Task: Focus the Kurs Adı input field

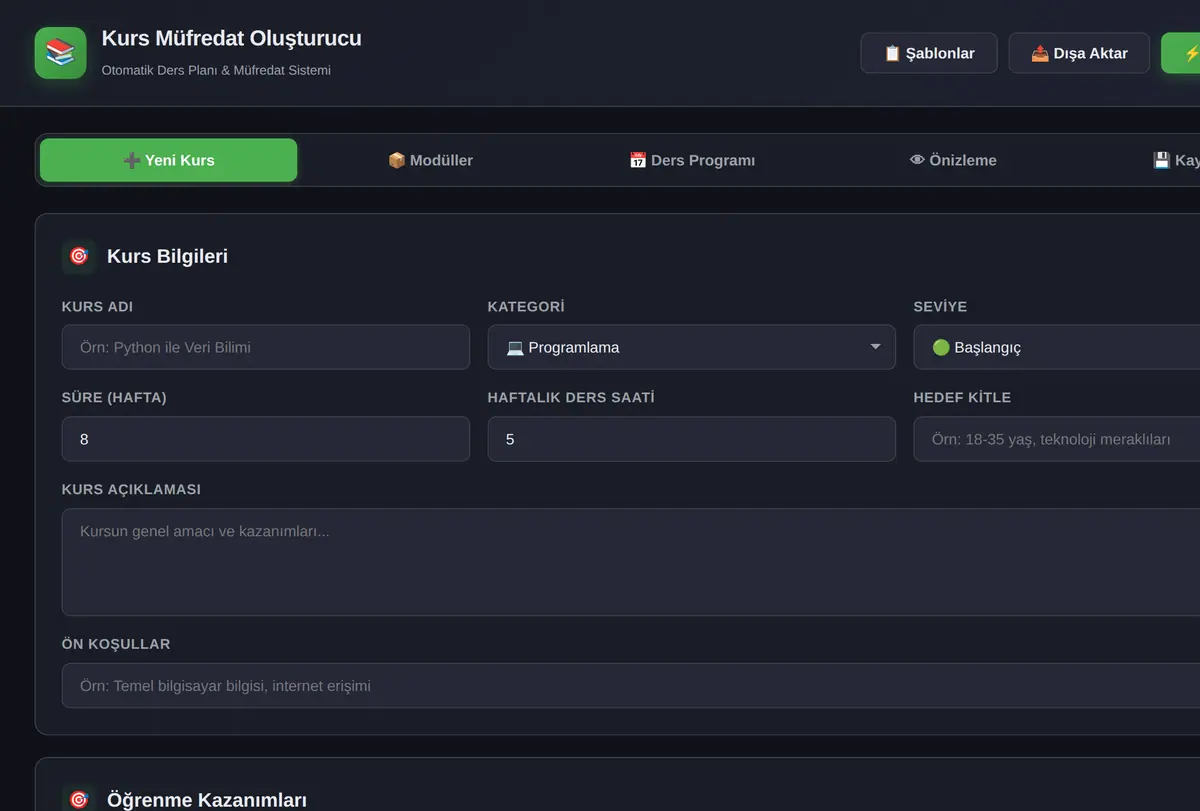Action: click(x=266, y=347)
